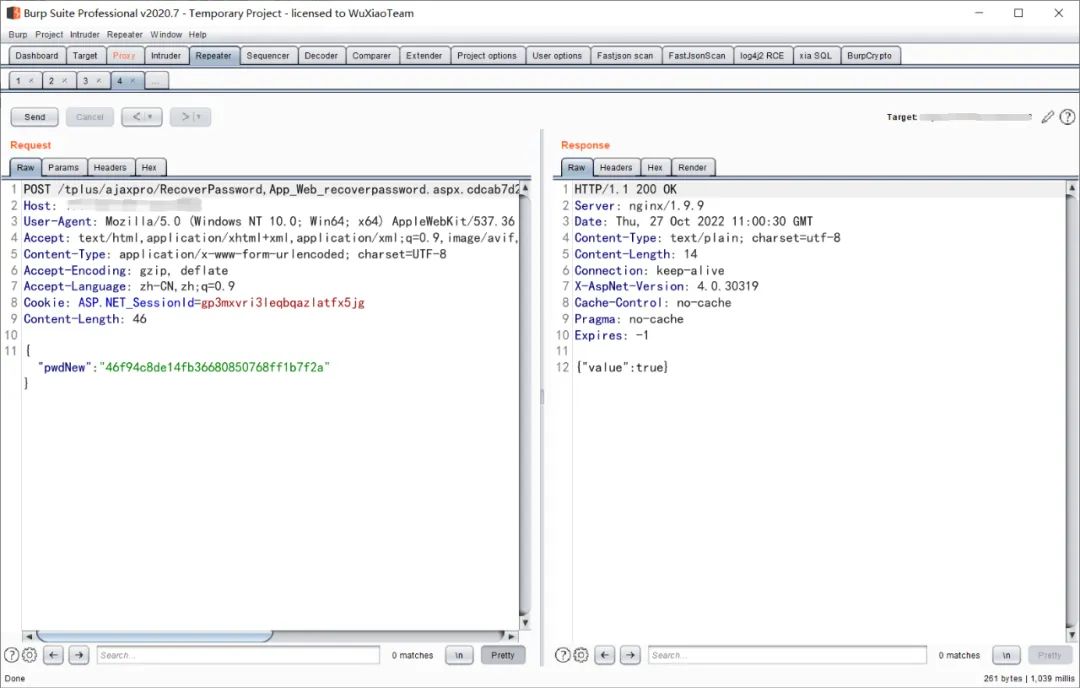
Task: Go to previous request search match arrow
Action: [53, 655]
